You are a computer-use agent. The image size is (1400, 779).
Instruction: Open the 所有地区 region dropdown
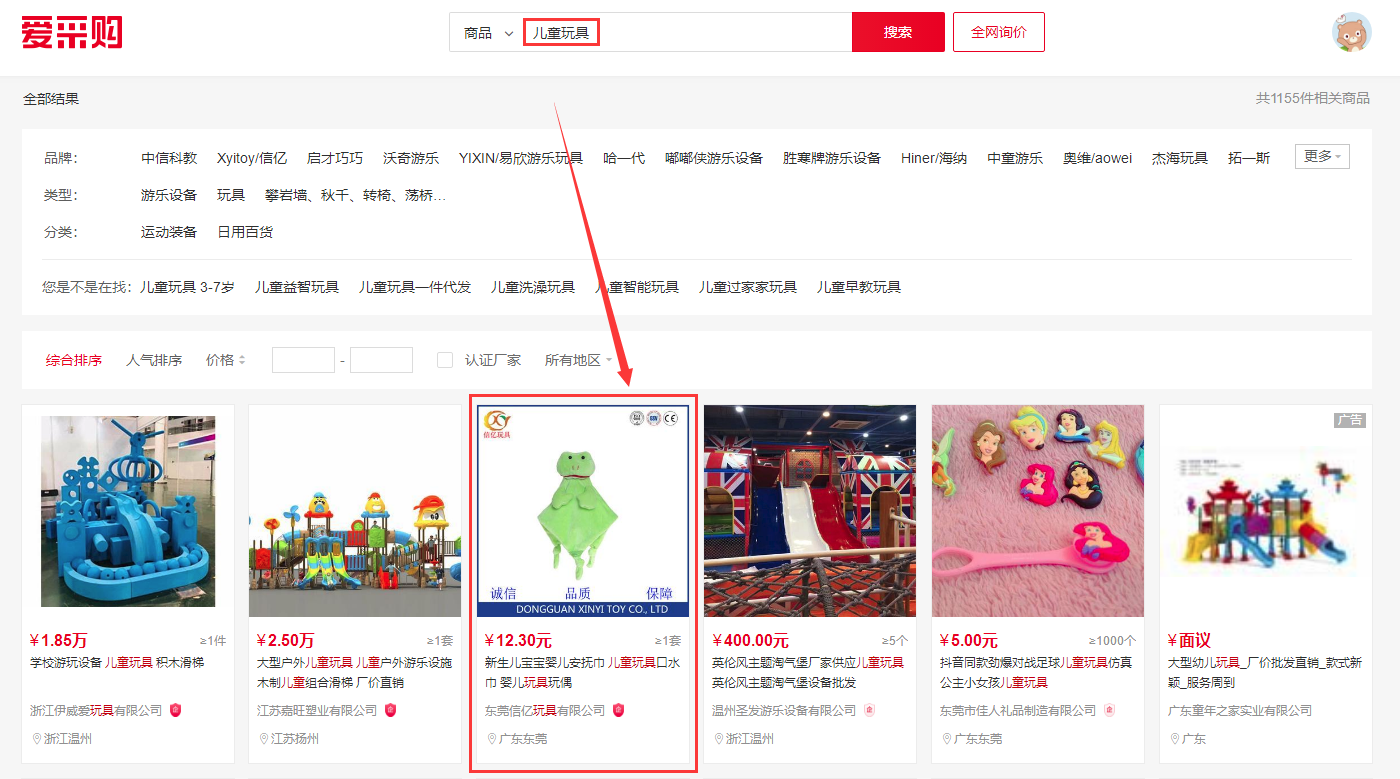click(578, 360)
